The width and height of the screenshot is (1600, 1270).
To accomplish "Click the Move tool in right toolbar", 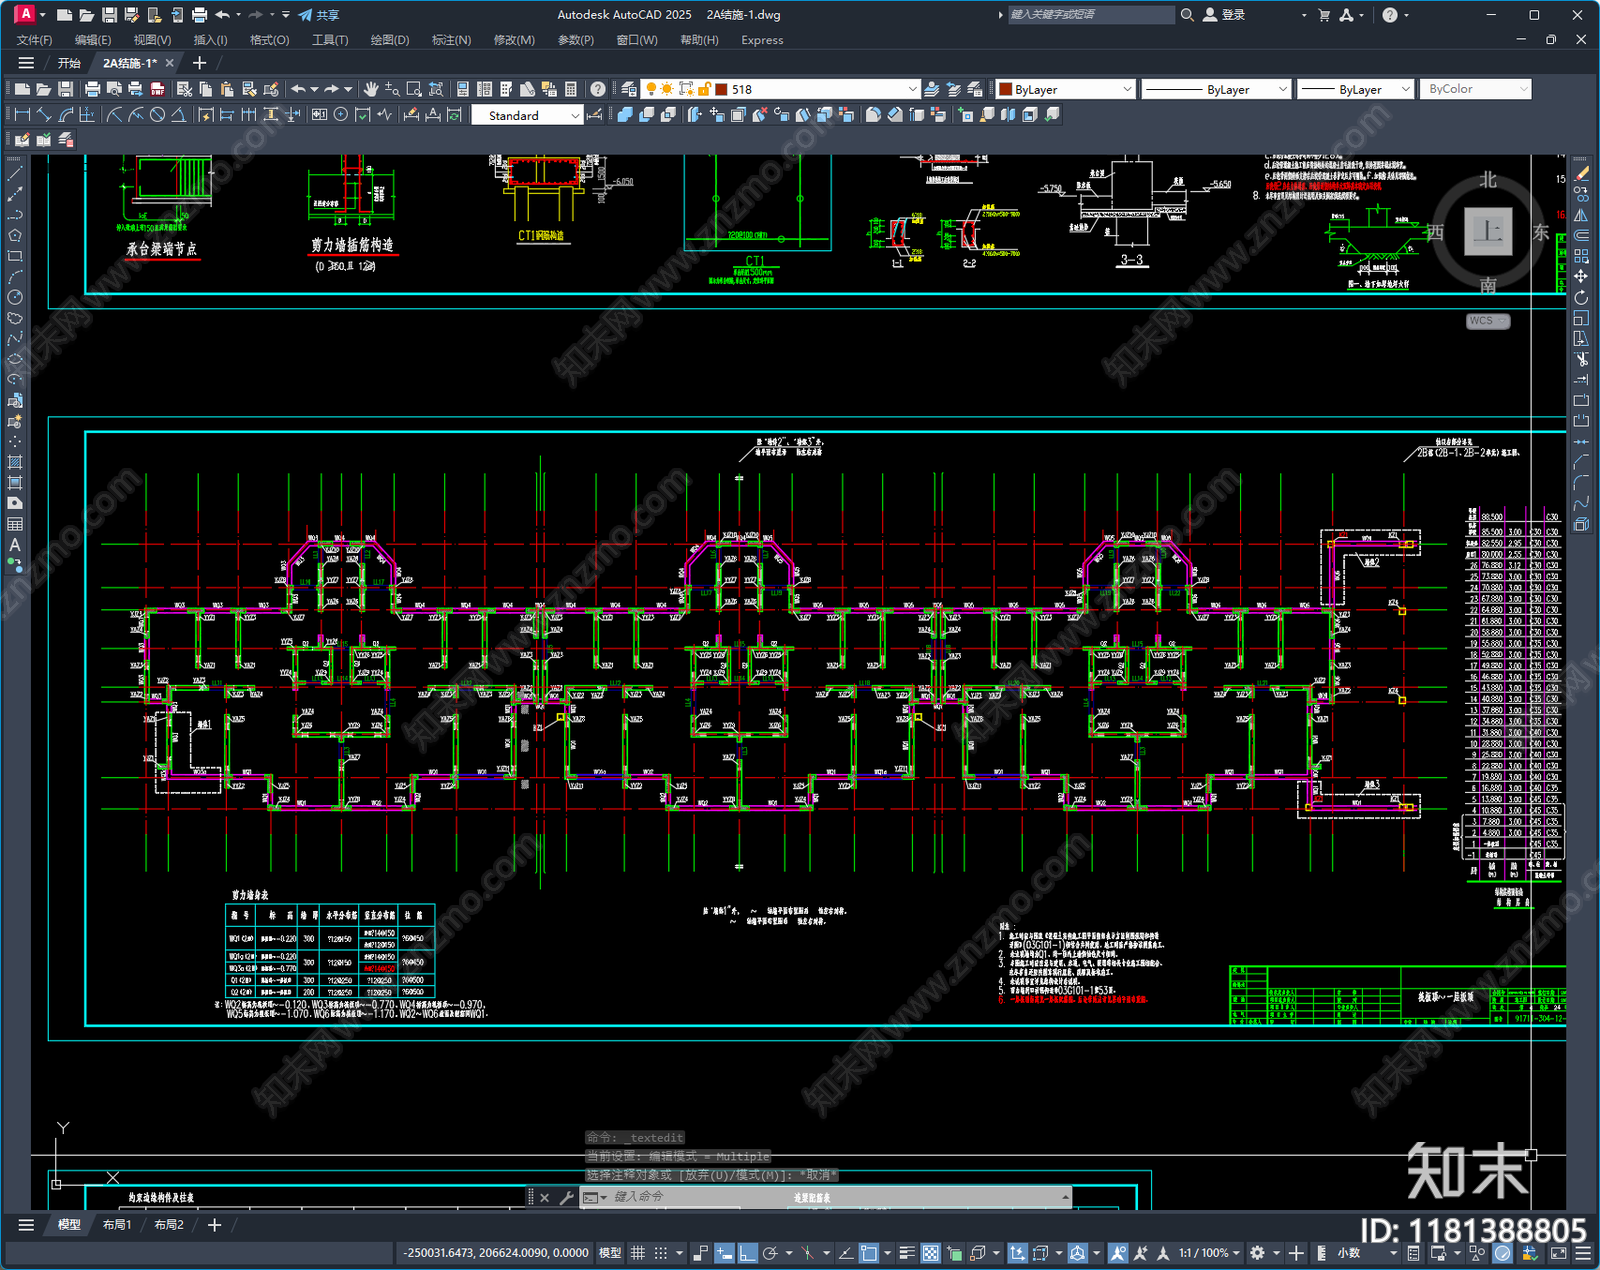I will [x=1581, y=277].
